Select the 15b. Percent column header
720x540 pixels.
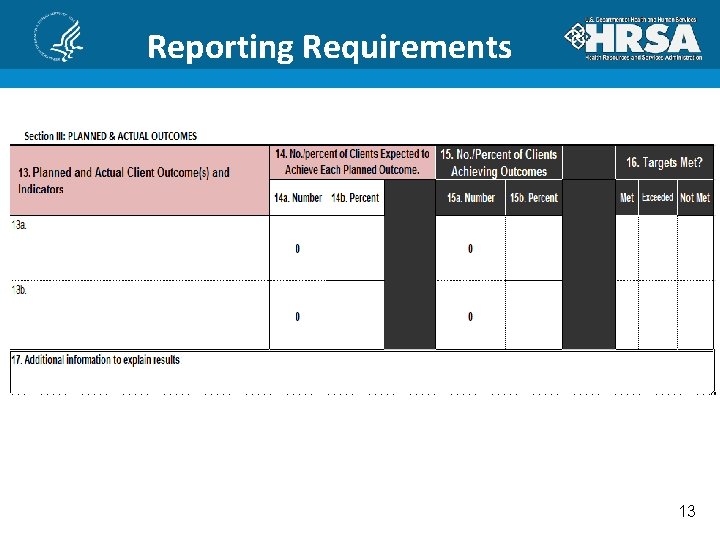(534, 198)
